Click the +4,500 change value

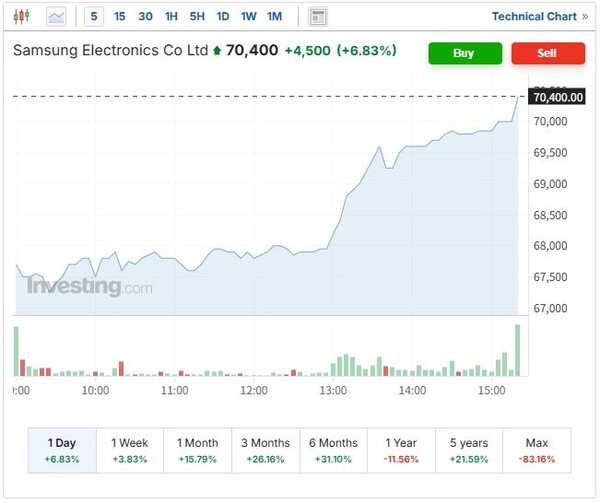[x=308, y=51]
